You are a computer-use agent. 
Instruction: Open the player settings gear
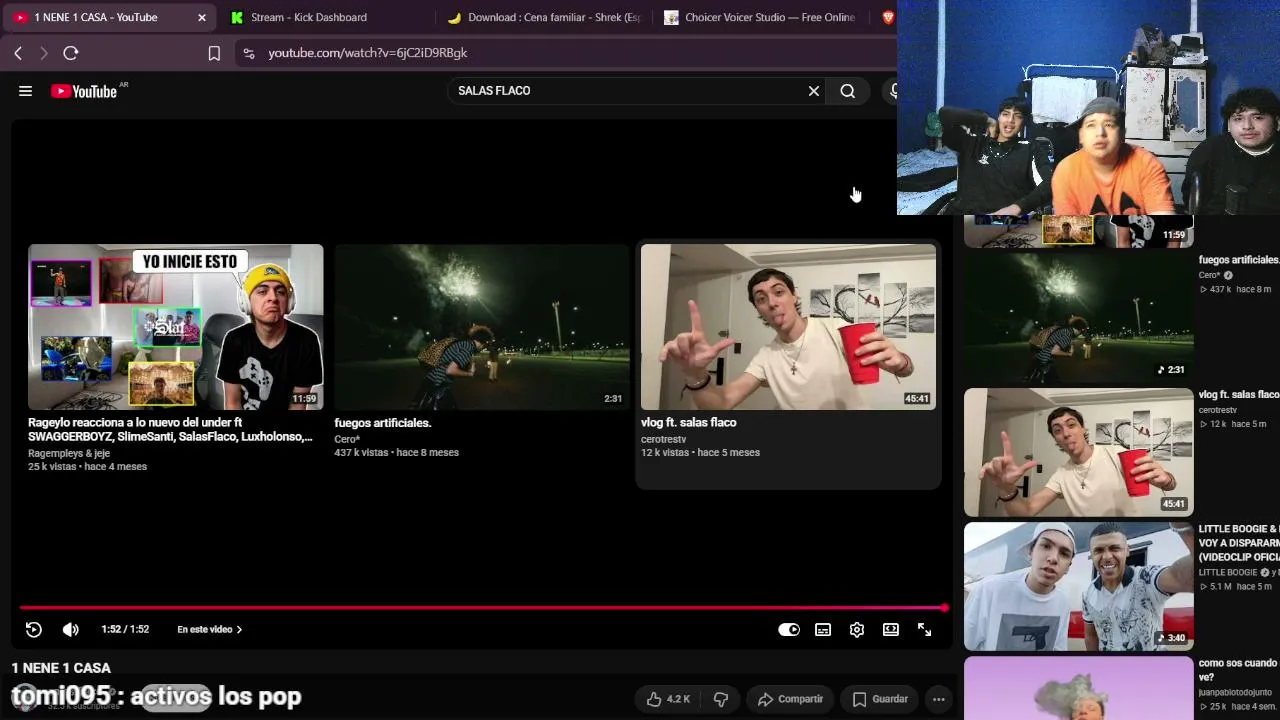[857, 629]
